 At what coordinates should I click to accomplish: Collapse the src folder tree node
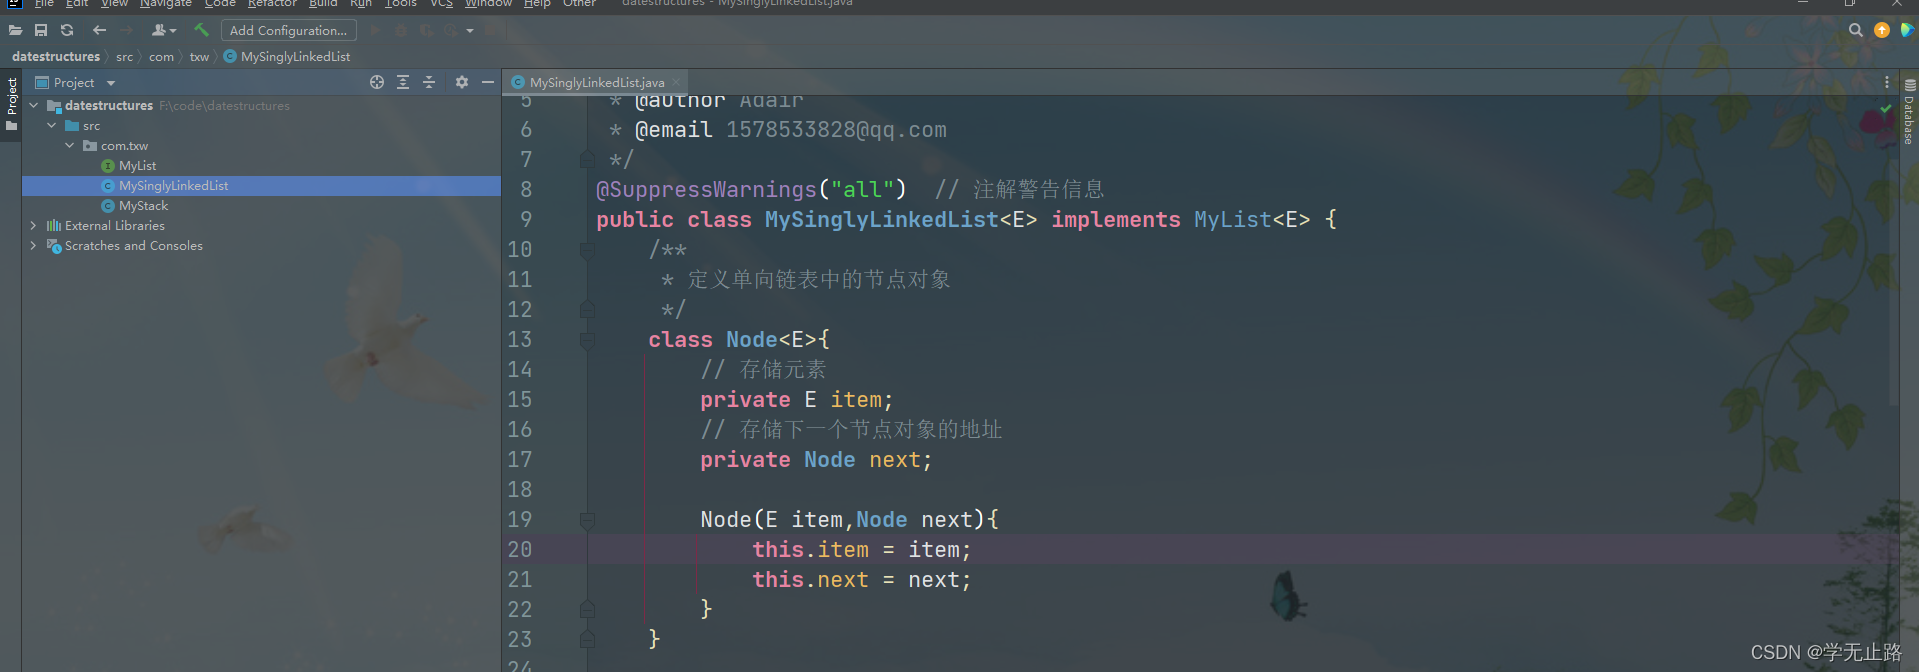(x=52, y=125)
